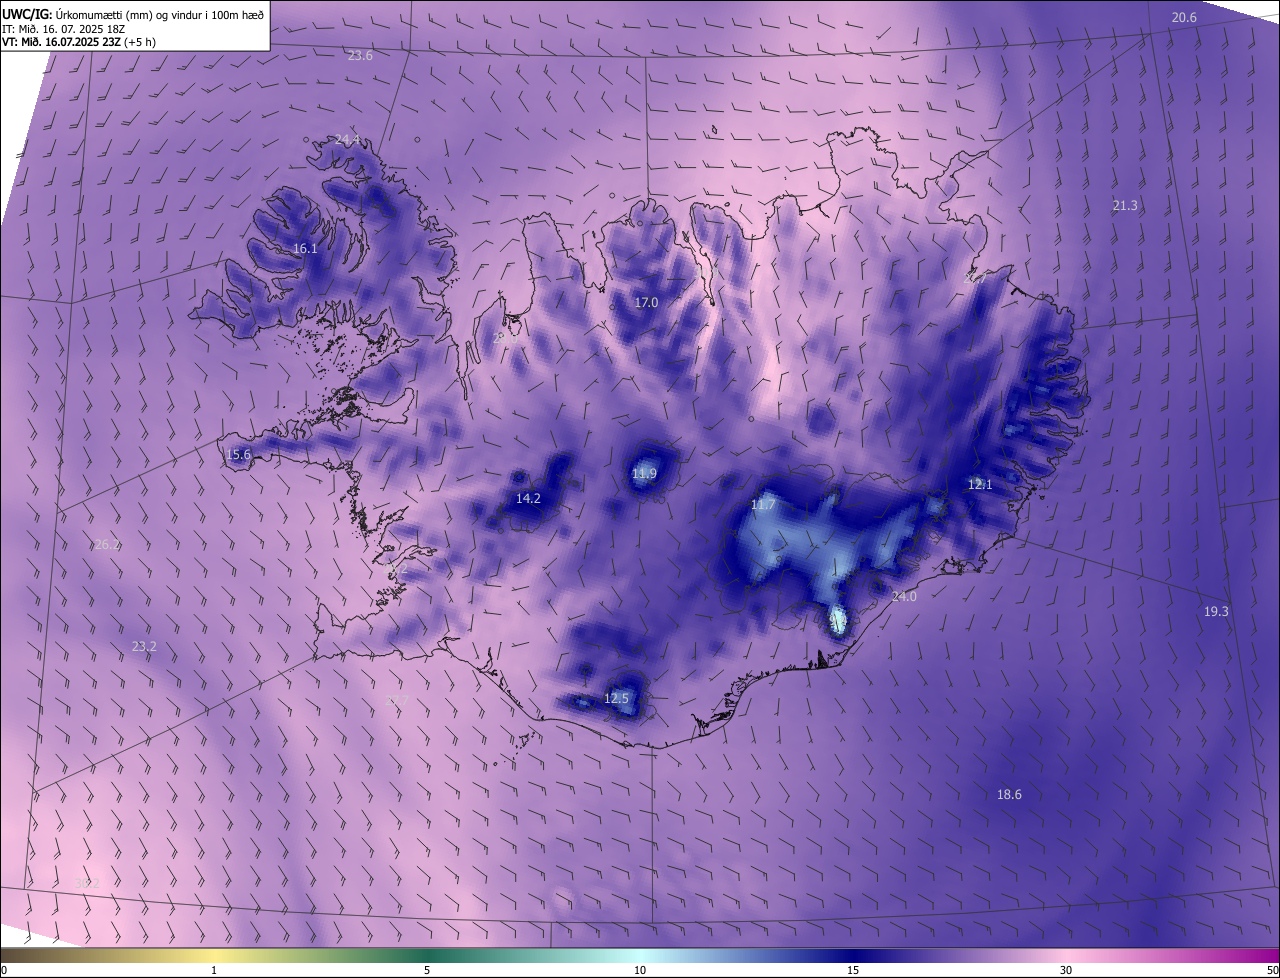1280x978 pixels.
Task: Click the 17.0 value on the map
Action: click(646, 302)
